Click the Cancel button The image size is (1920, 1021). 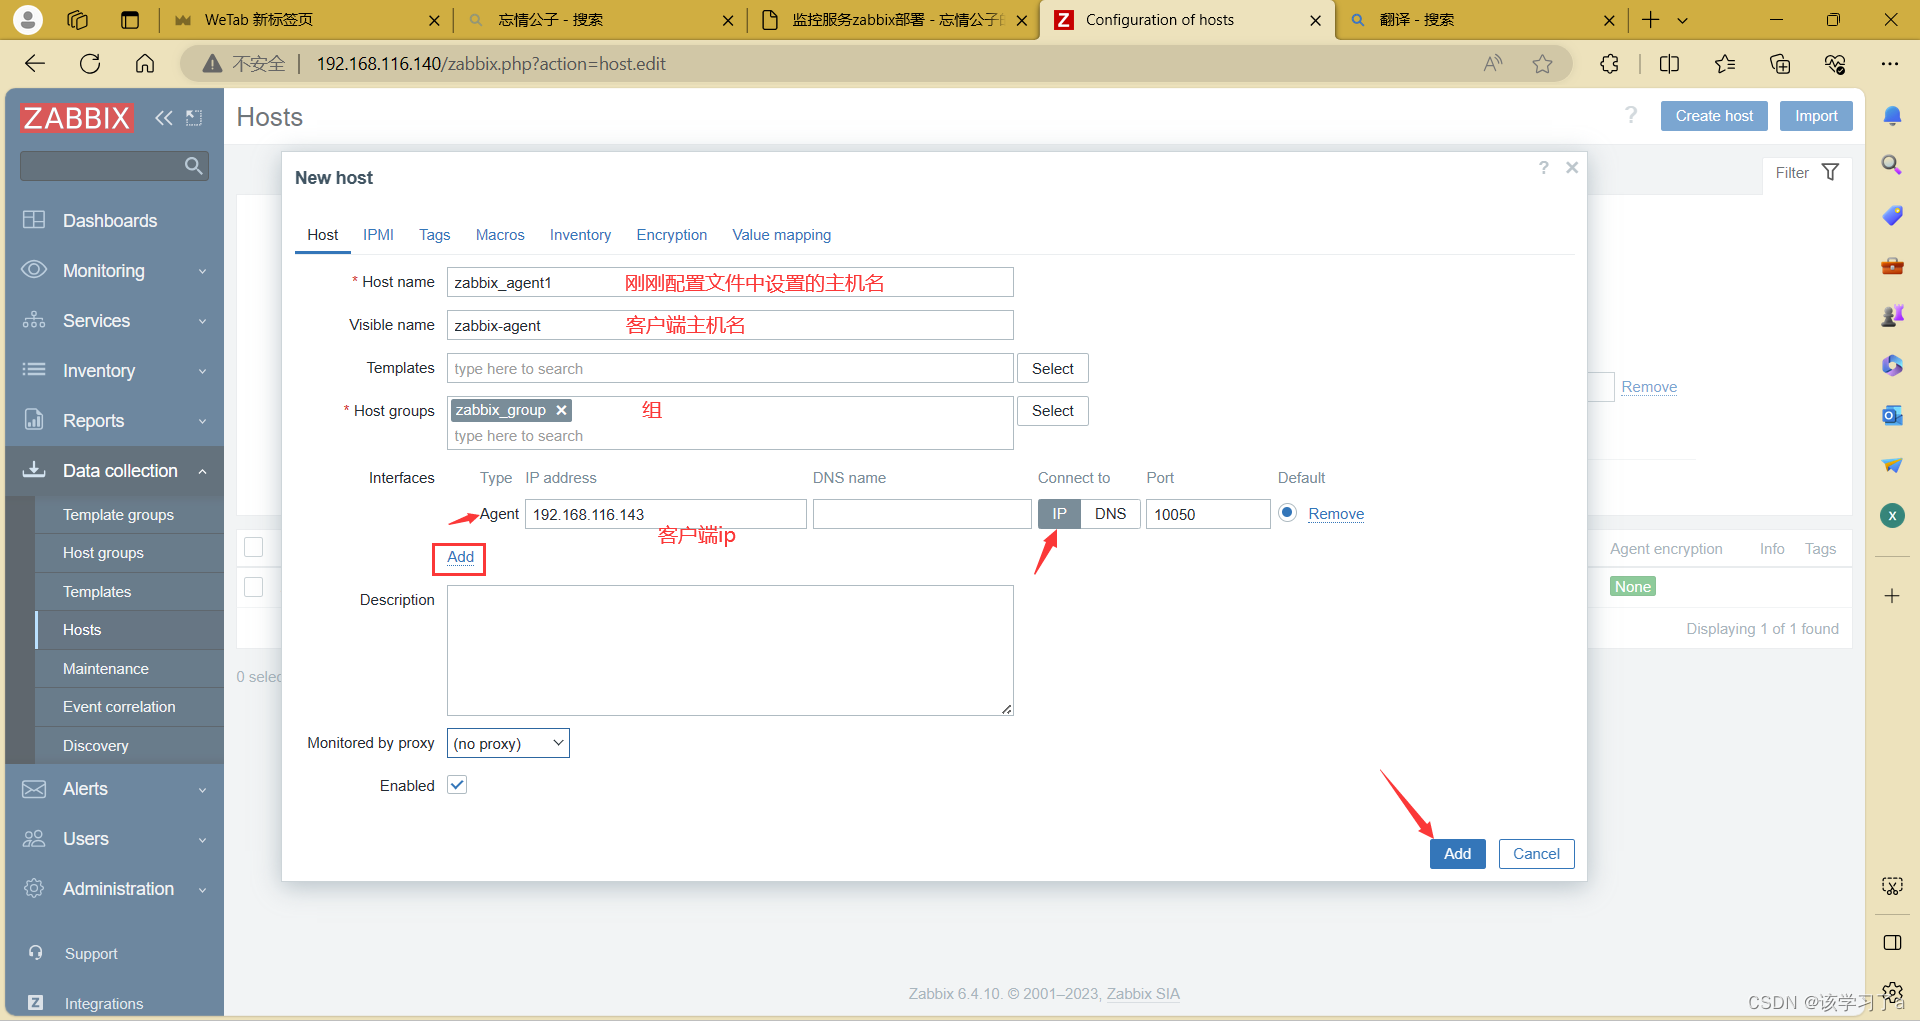tap(1536, 854)
